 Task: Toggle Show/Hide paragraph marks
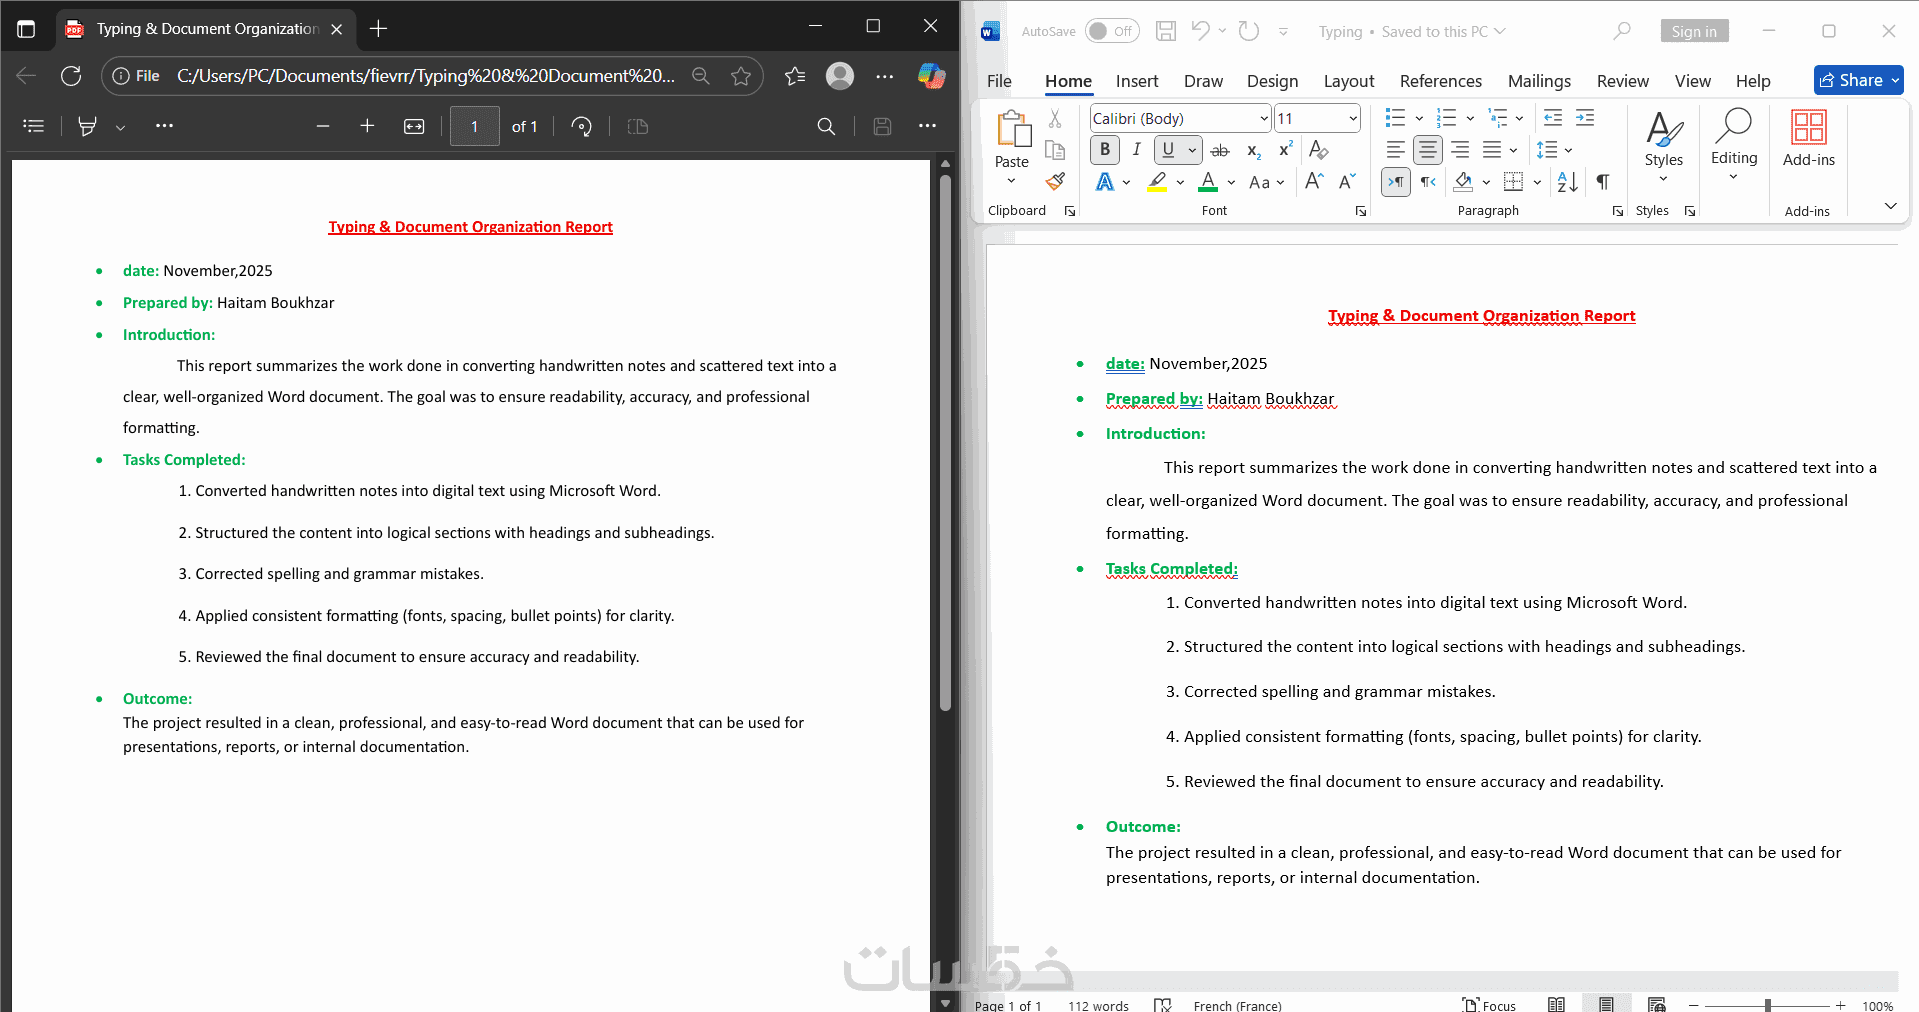pyautogui.click(x=1603, y=181)
